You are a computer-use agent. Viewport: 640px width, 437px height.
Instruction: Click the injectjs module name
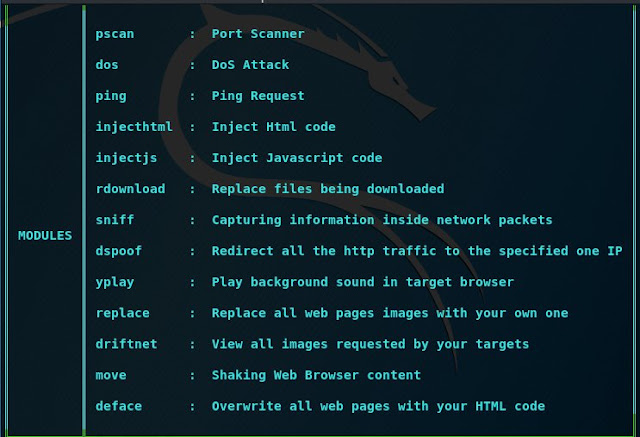tap(126, 158)
